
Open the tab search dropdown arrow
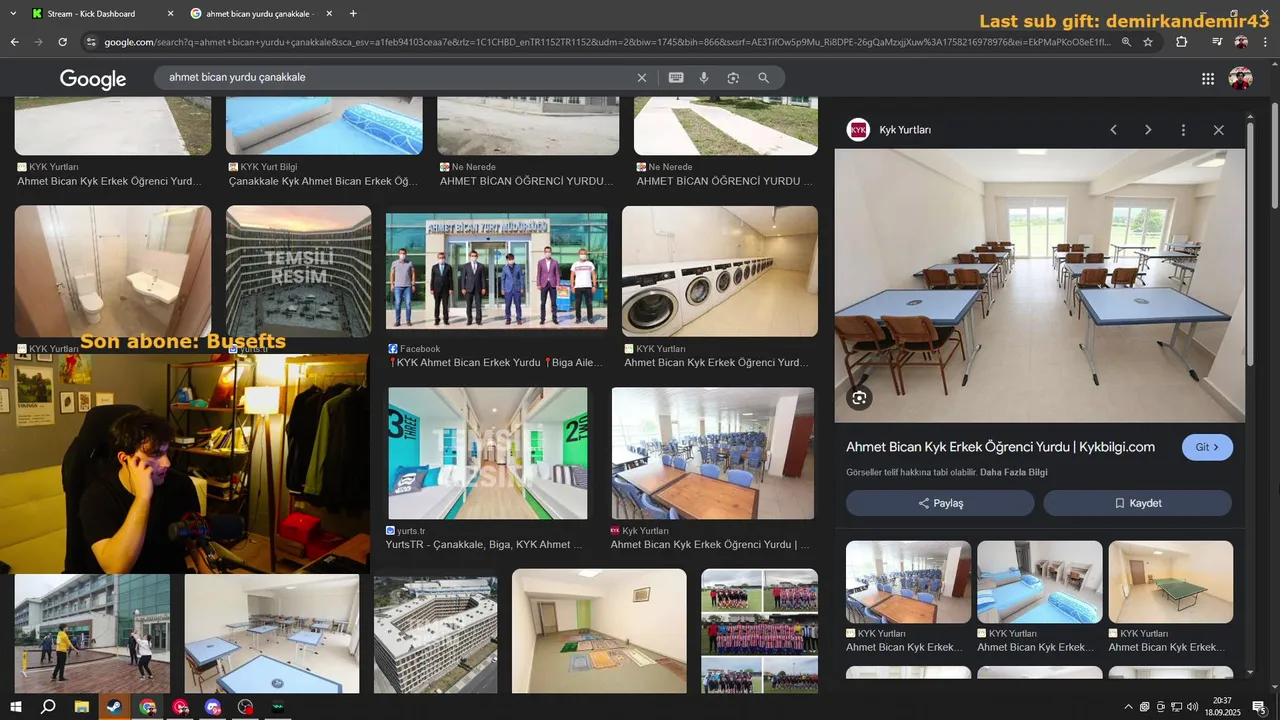(13, 14)
